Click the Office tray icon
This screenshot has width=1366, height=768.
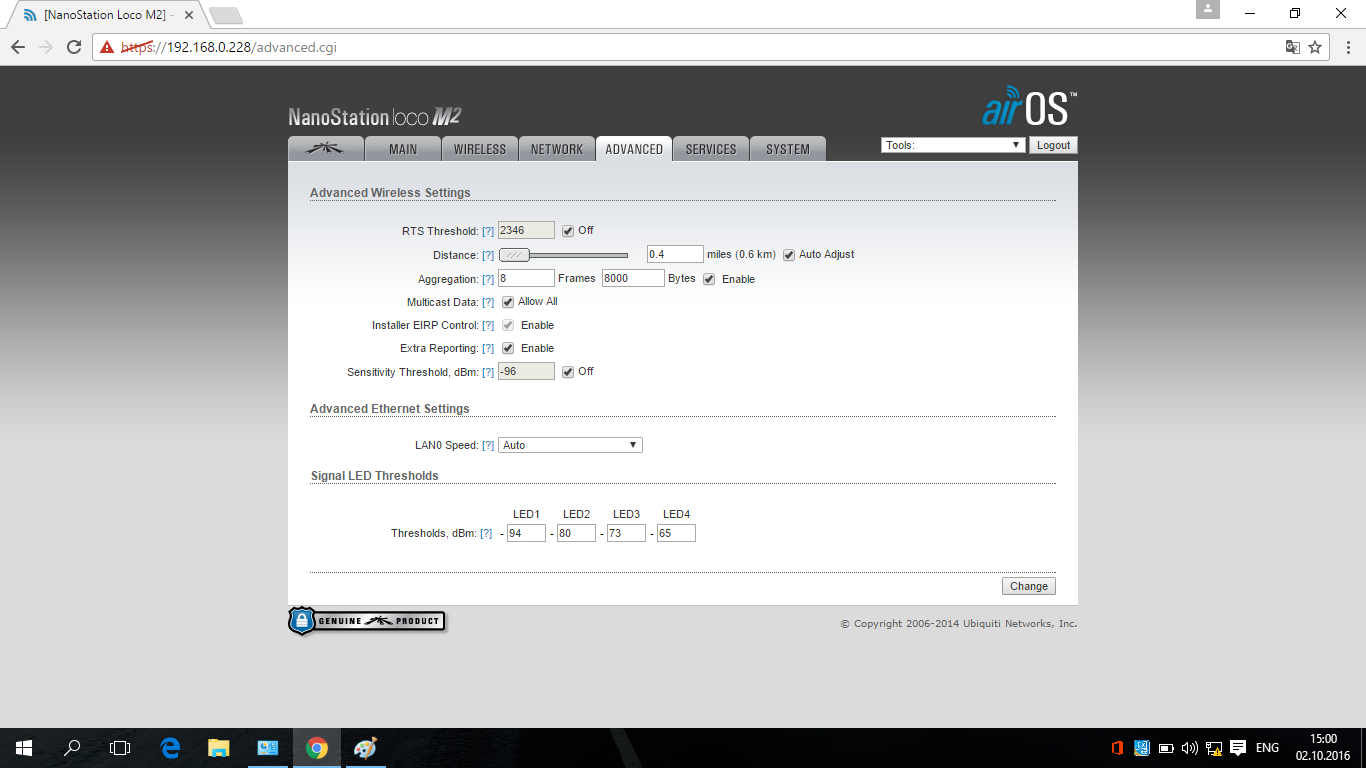tap(1117, 748)
